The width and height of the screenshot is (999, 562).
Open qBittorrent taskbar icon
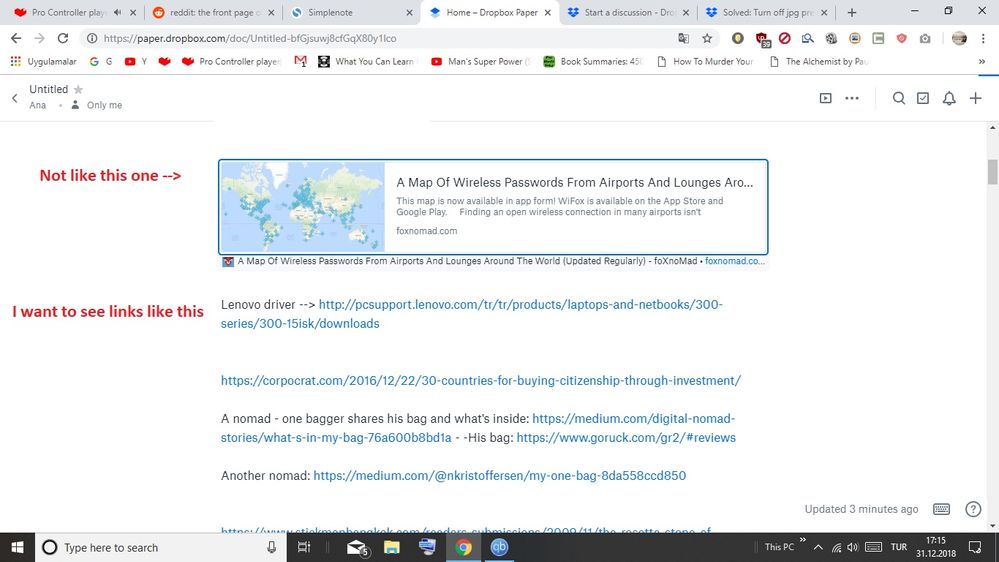point(499,547)
